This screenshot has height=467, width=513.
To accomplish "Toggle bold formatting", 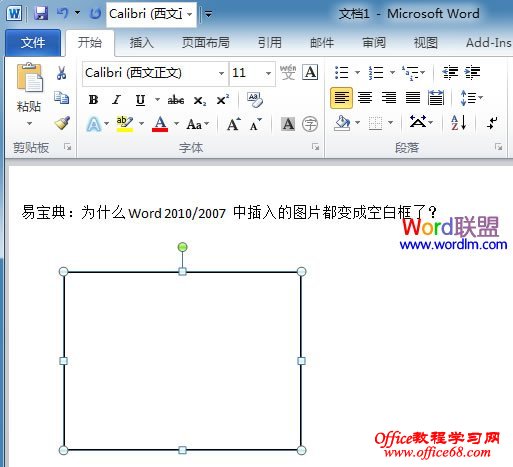I will pos(93,100).
